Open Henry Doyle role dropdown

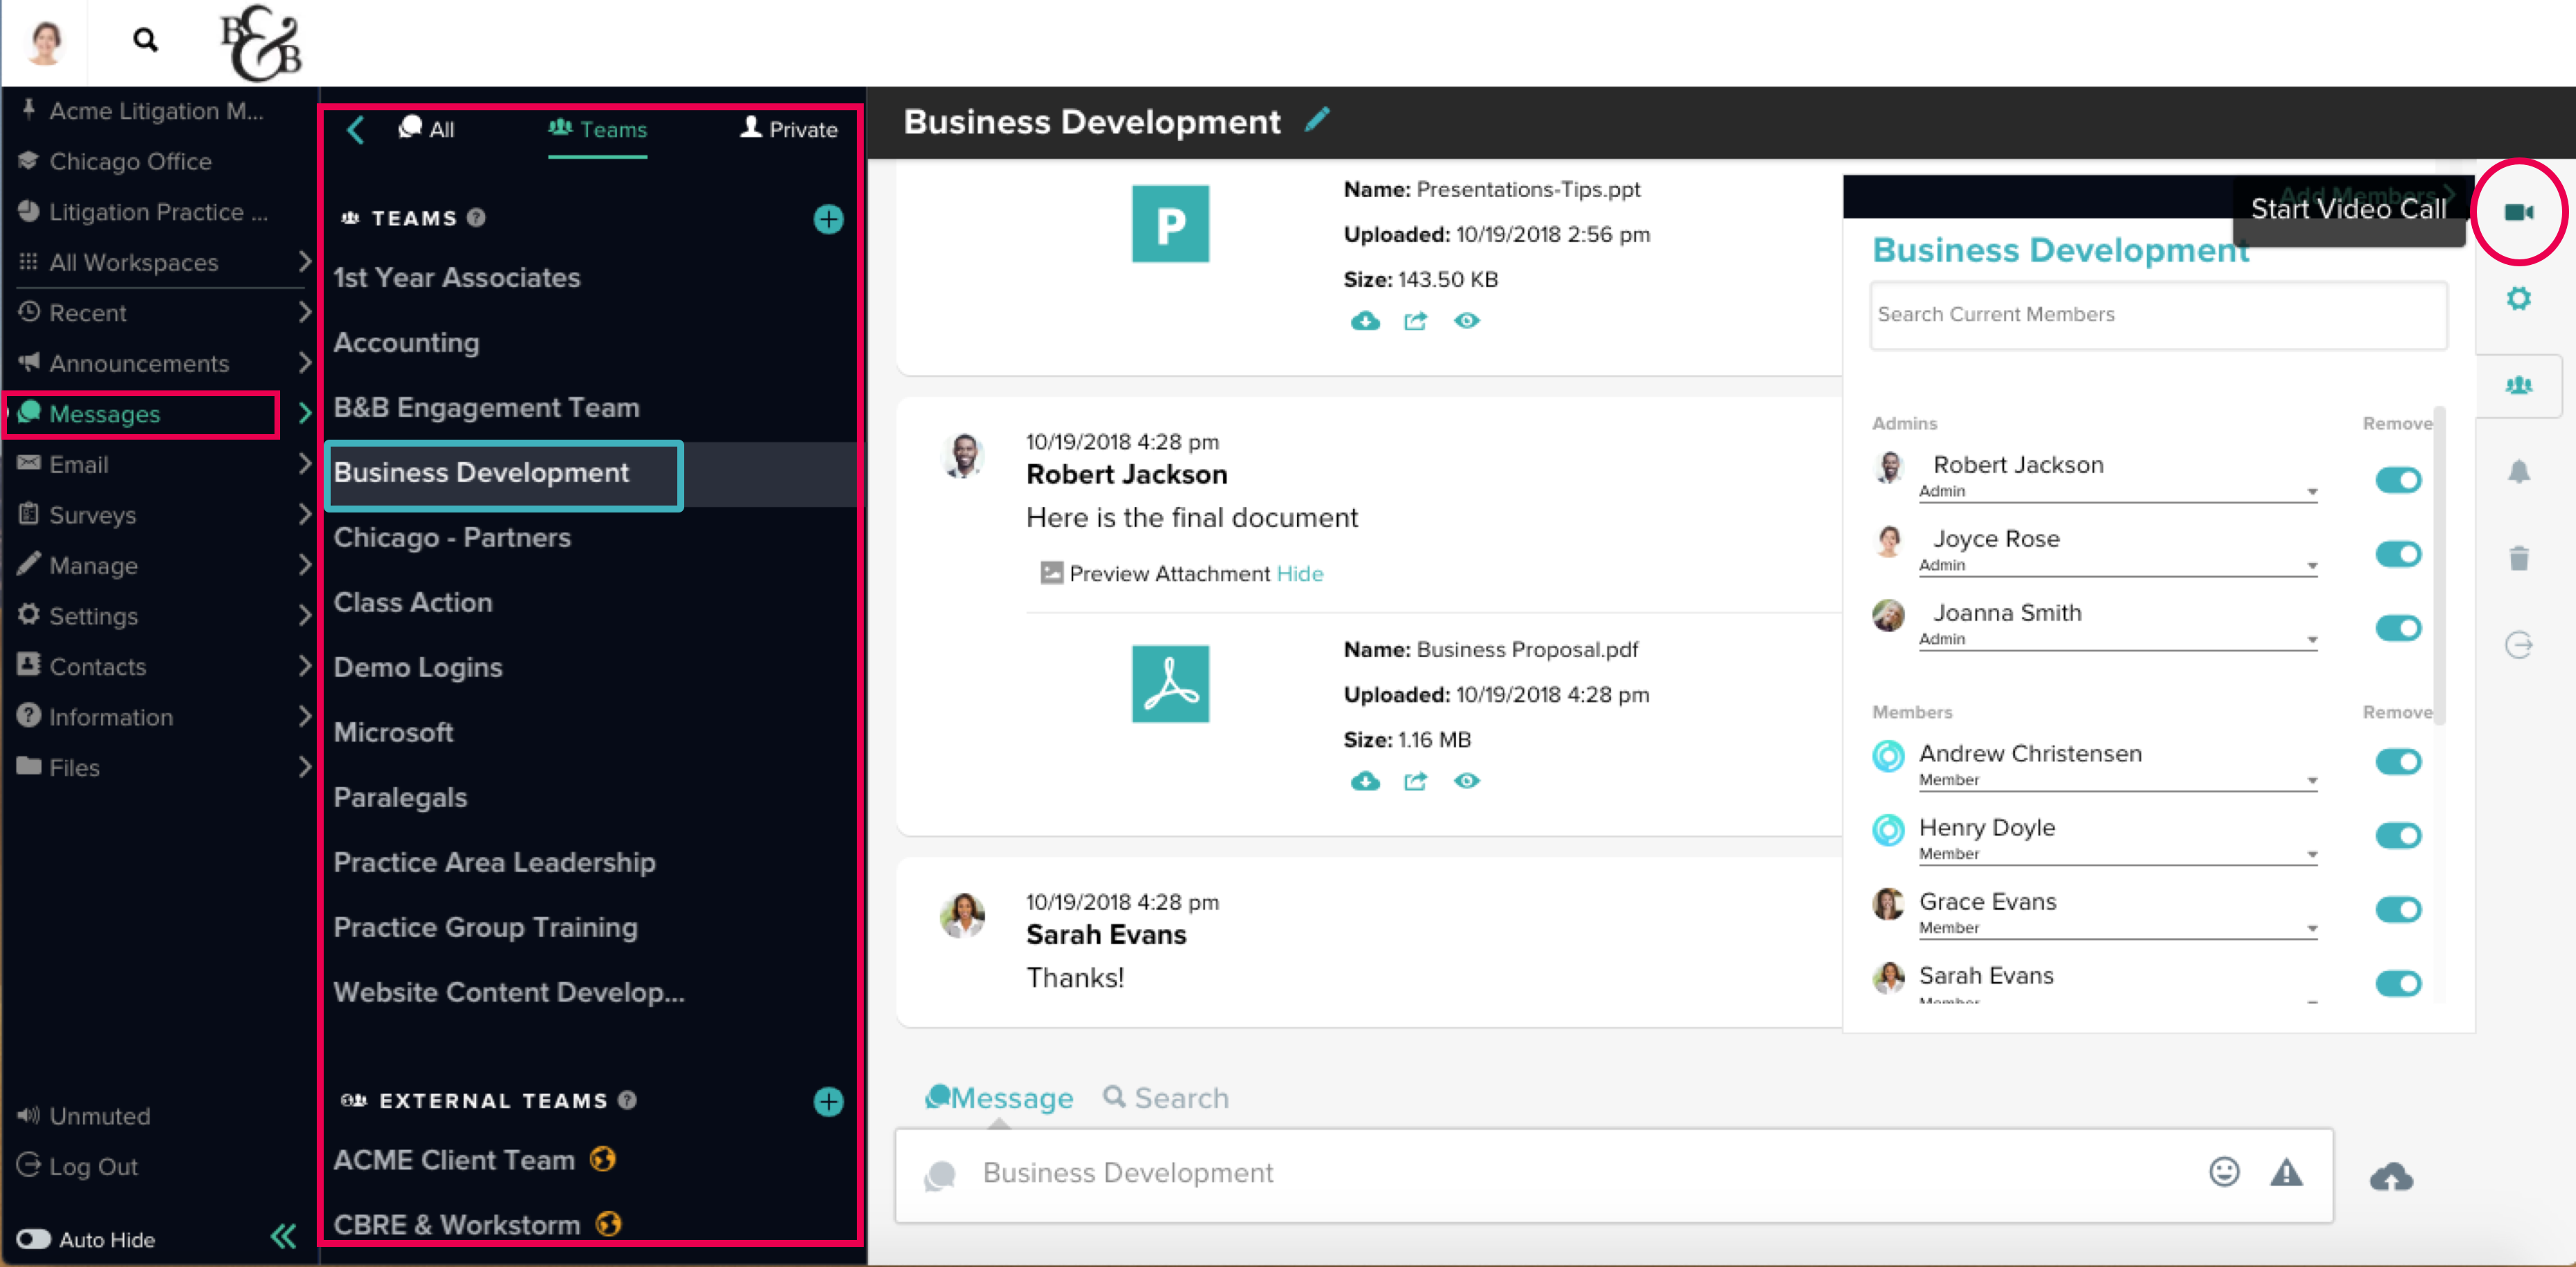tap(2117, 854)
